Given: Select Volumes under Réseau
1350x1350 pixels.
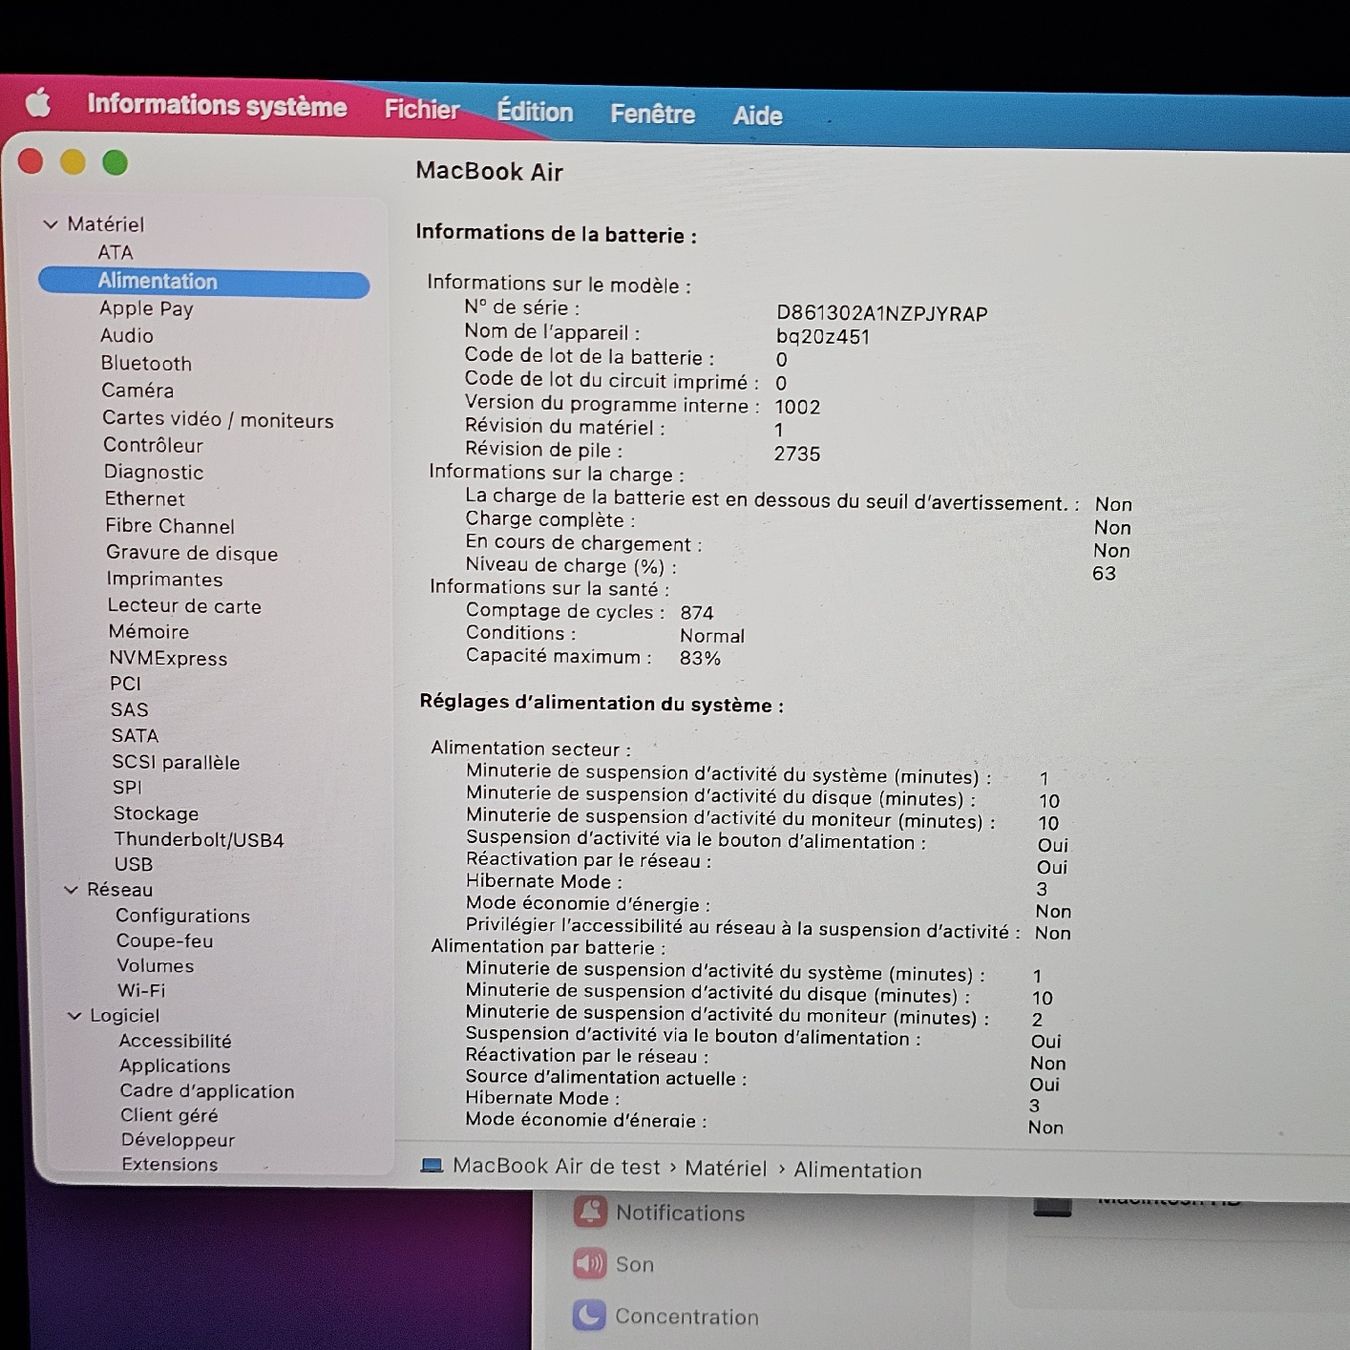Looking at the screenshot, I should pyautogui.click(x=155, y=965).
